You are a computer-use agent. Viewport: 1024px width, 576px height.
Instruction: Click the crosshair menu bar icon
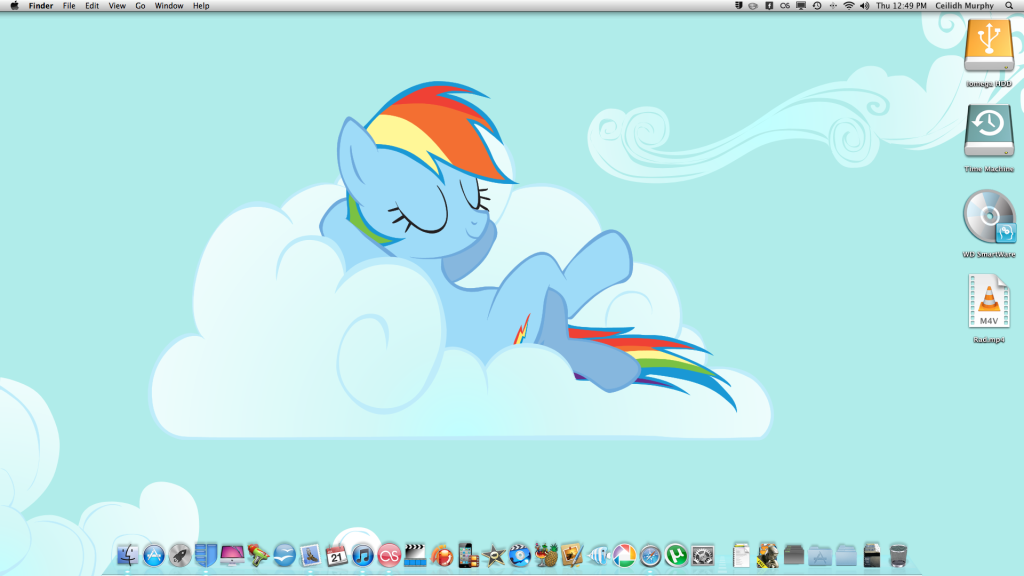833,5
